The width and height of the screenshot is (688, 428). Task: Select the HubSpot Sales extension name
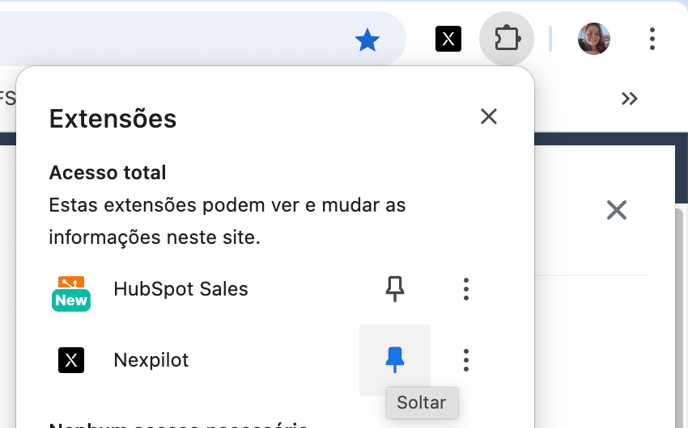click(x=181, y=290)
